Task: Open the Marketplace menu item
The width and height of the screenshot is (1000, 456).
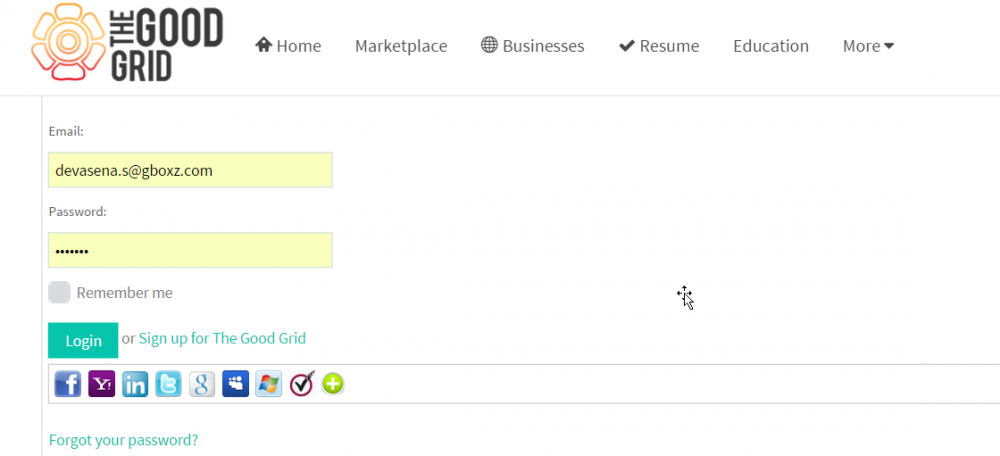Action: click(x=401, y=46)
